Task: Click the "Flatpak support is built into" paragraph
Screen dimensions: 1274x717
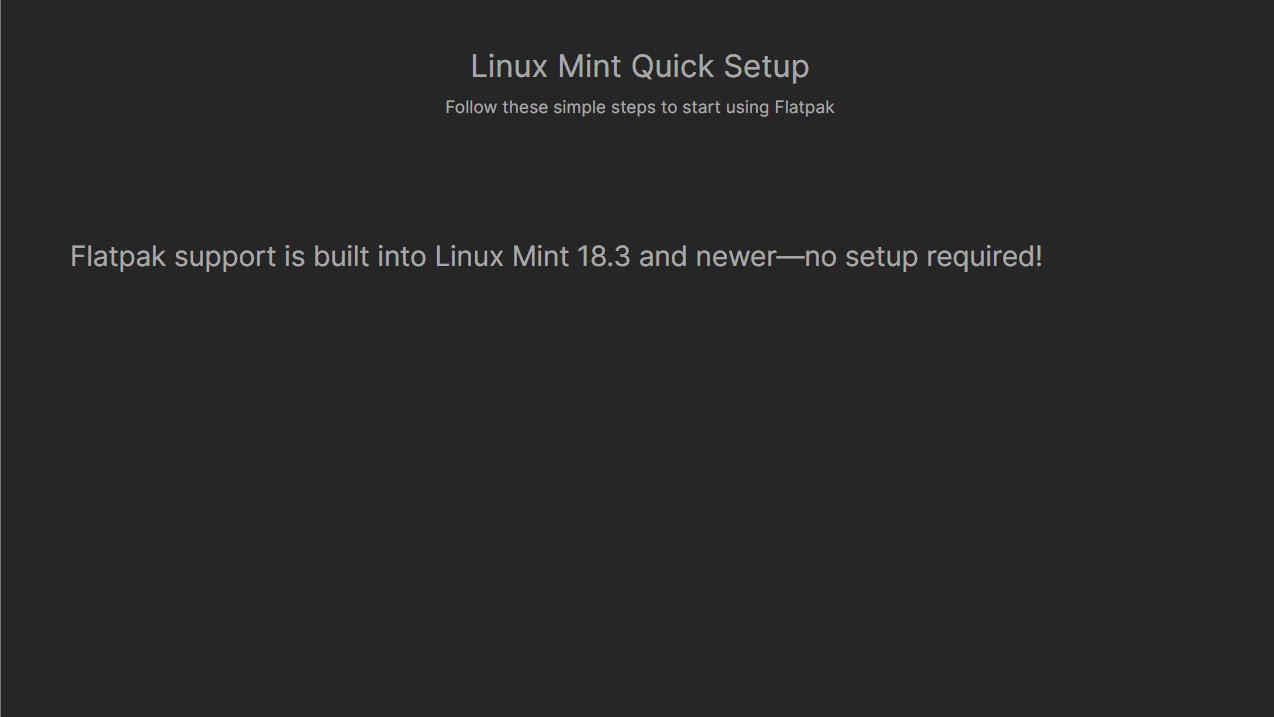Action: pos(556,257)
